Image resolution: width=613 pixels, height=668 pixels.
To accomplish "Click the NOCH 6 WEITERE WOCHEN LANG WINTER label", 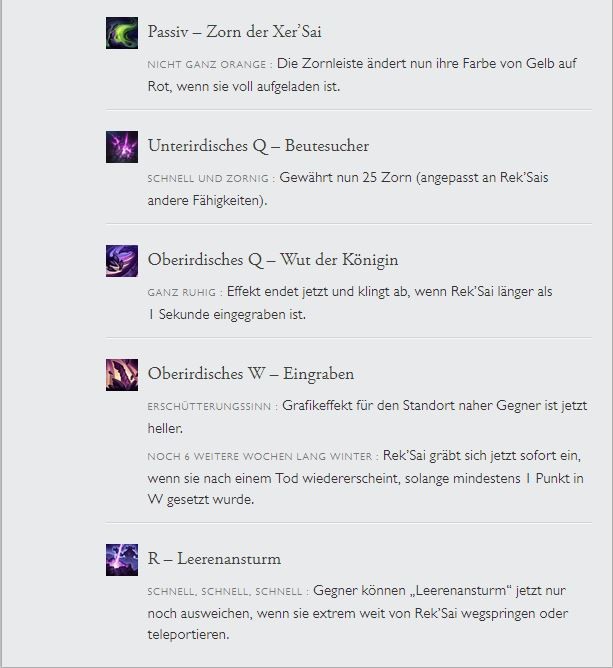I will click(260, 457).
